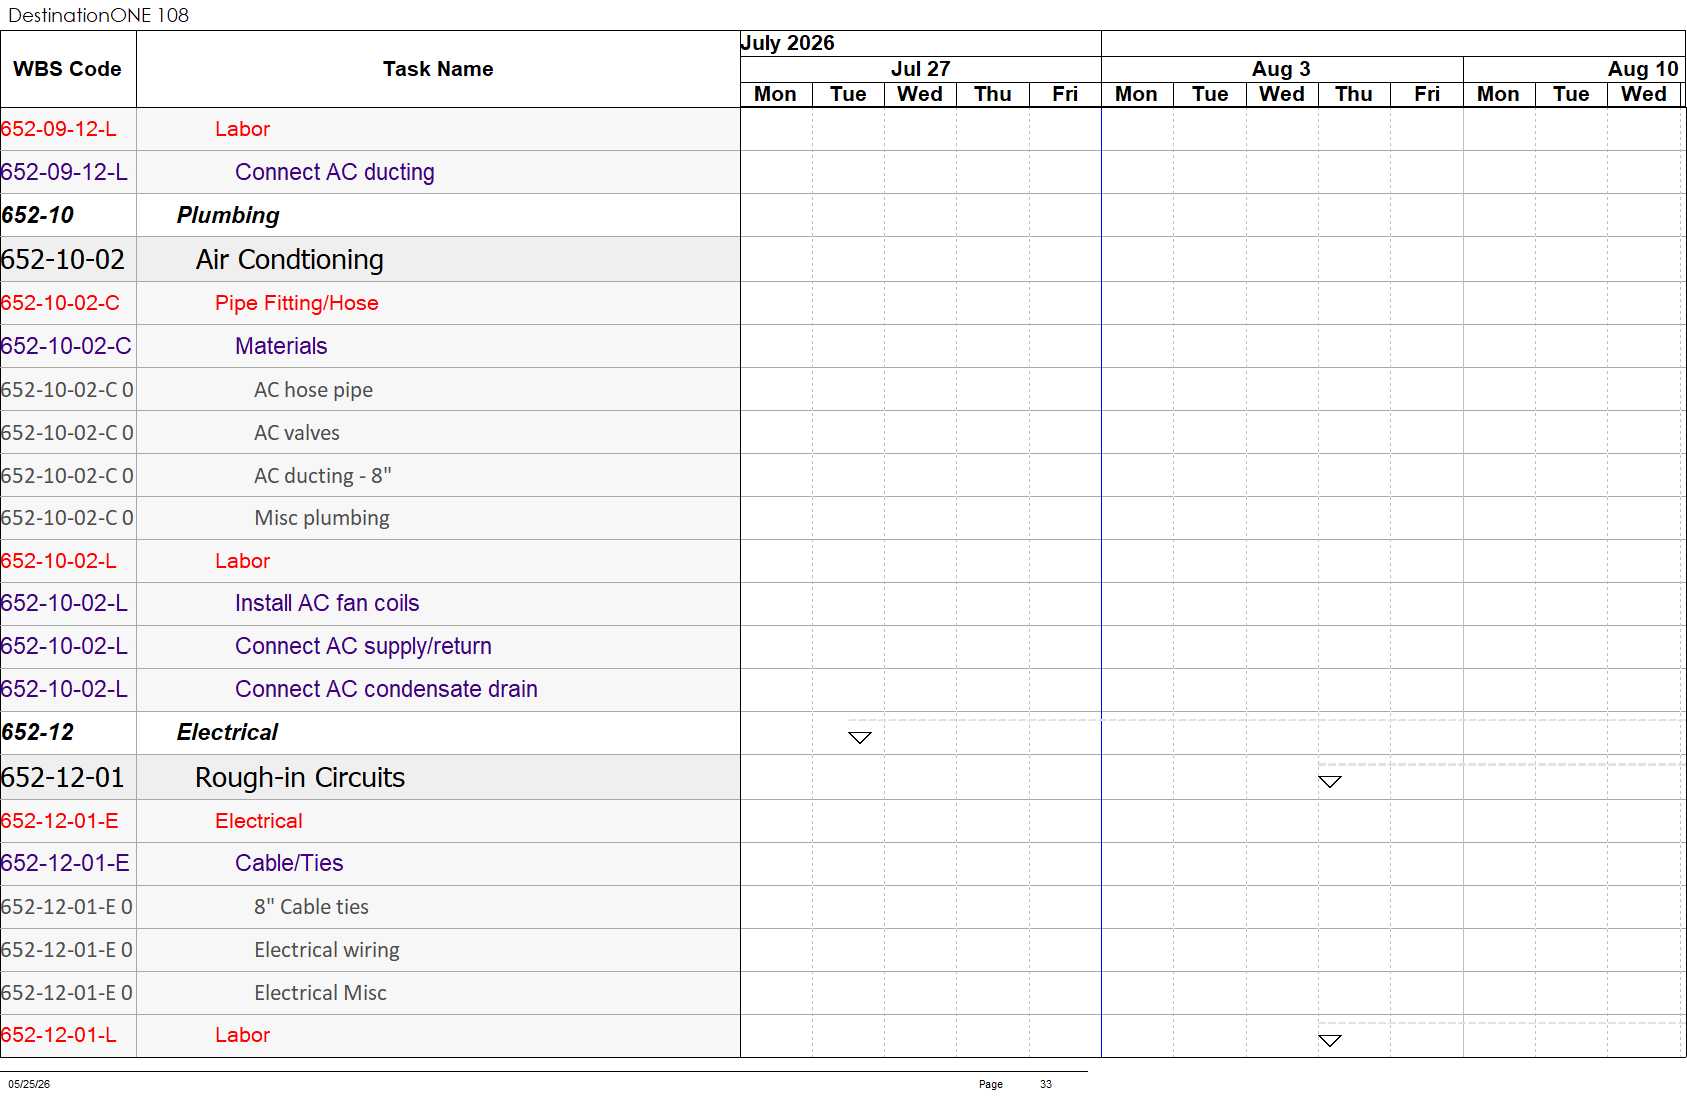This screenshot has width=1687, height=1097.
Task: Click the Labor 652-12-01-L timeline triangle
Action: [x=1330, y=1041]
